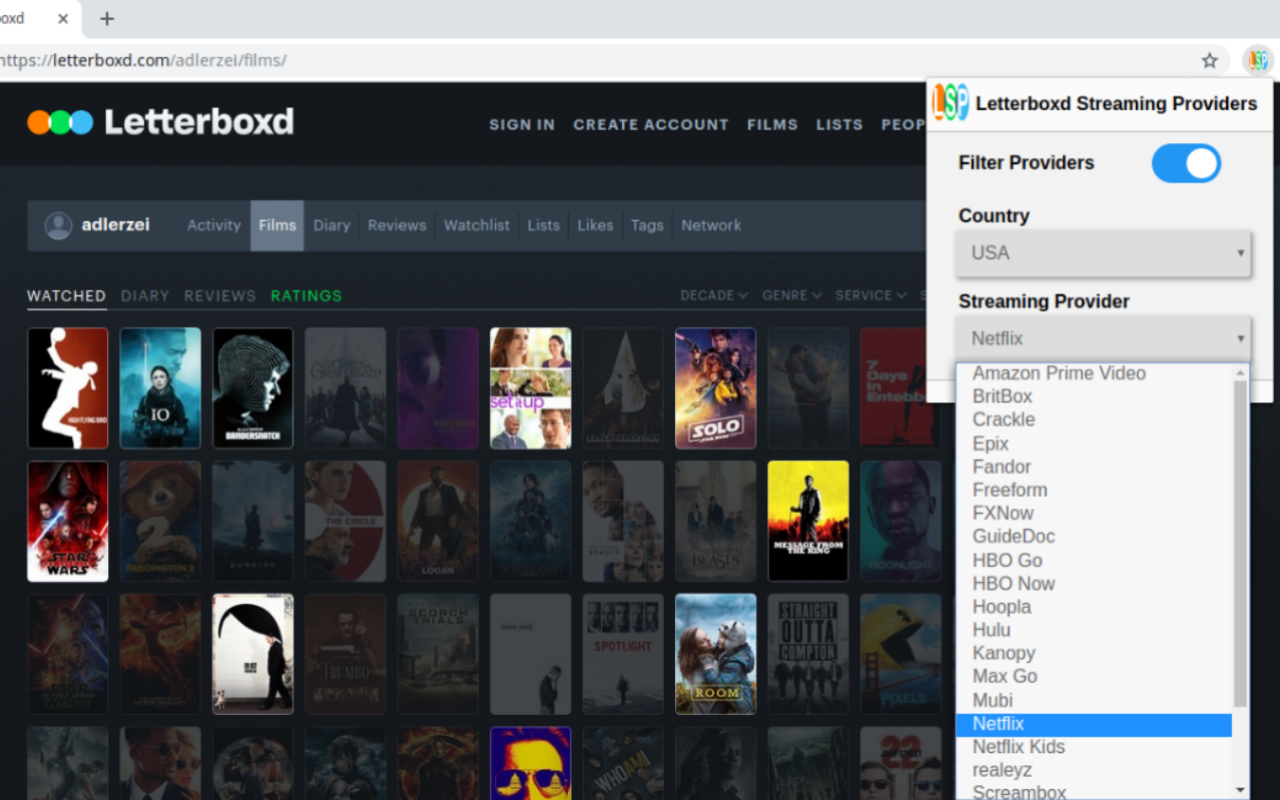Screen dimensions: 1280x800
Task: Expand the DECADE filter menu
Action: (x=714, y=296)
